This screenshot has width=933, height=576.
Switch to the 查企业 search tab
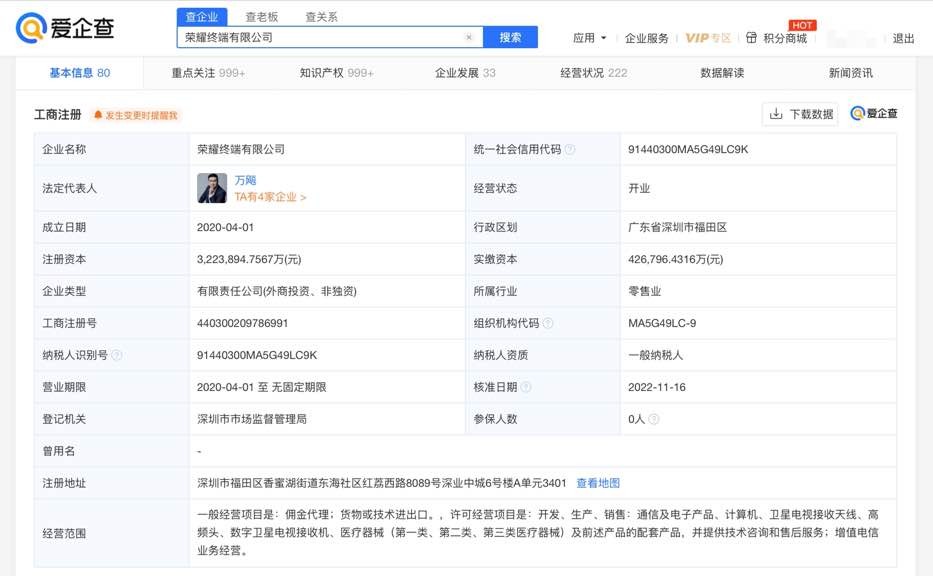point(202,17)
